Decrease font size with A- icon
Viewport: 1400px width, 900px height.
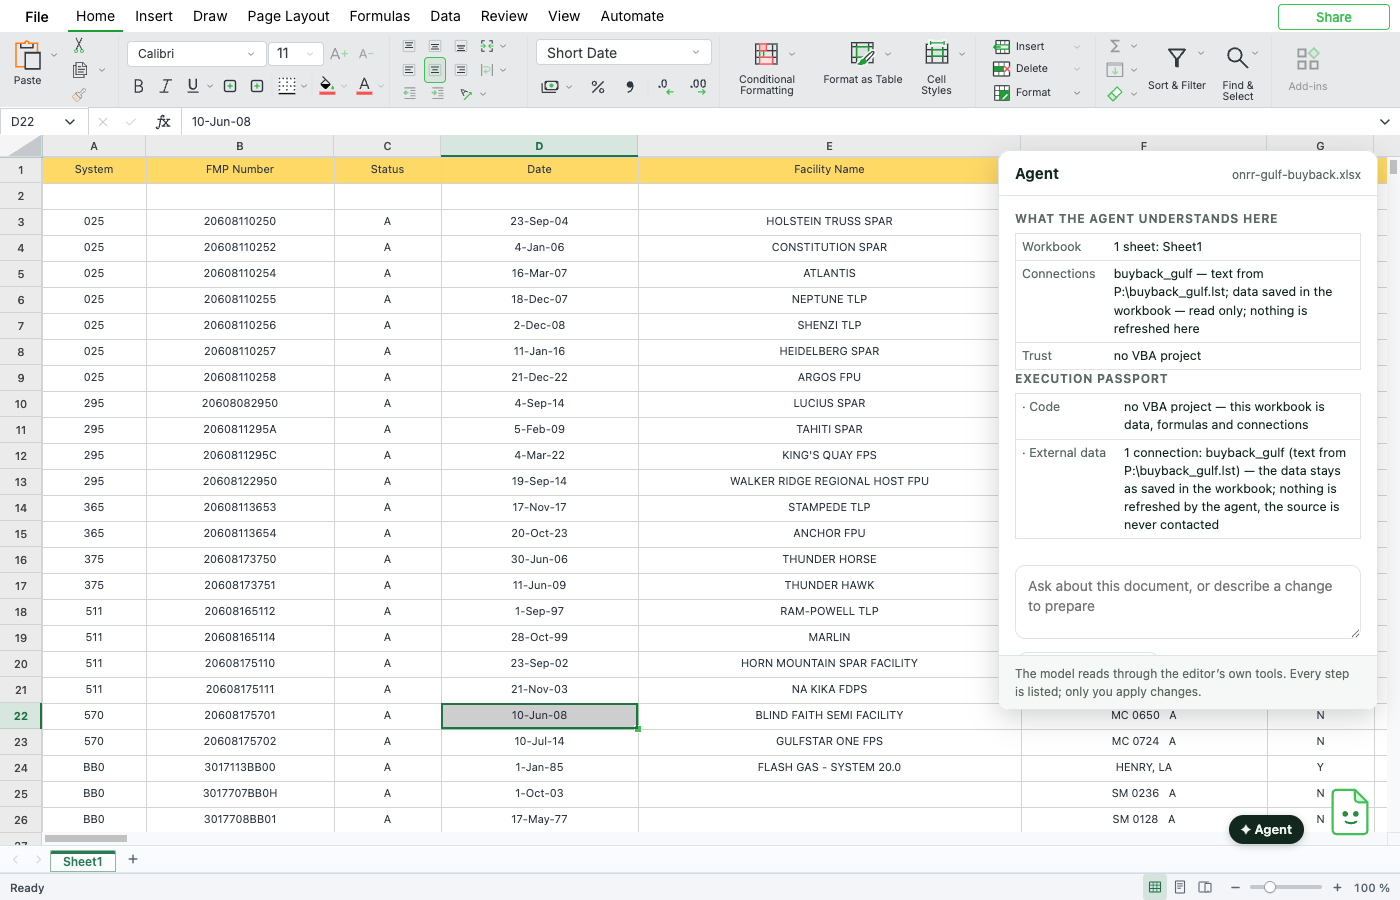[366, 54]
